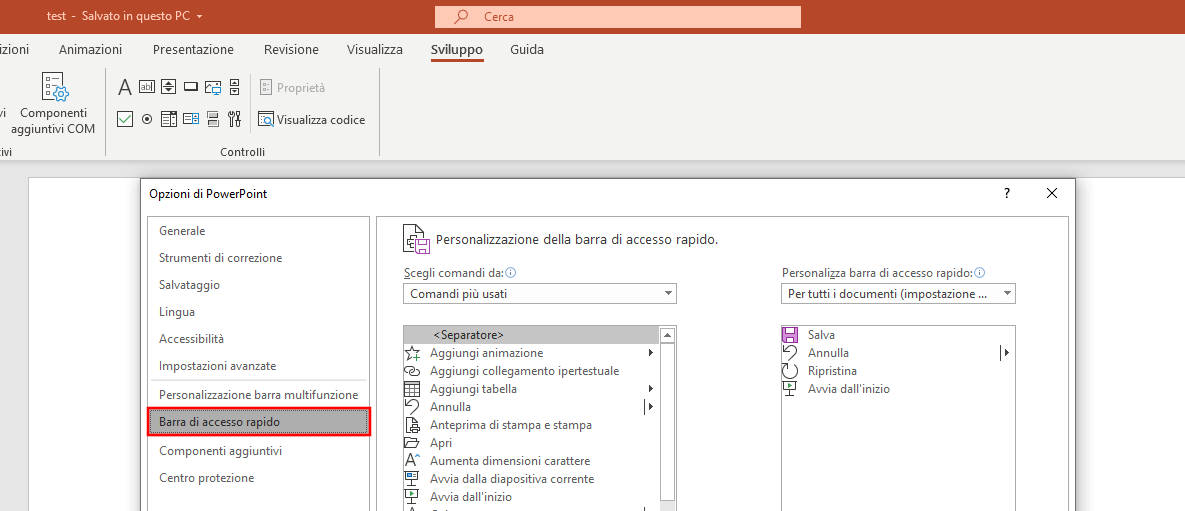Open Componenti aggiuntivi COM

coord(53,104)
